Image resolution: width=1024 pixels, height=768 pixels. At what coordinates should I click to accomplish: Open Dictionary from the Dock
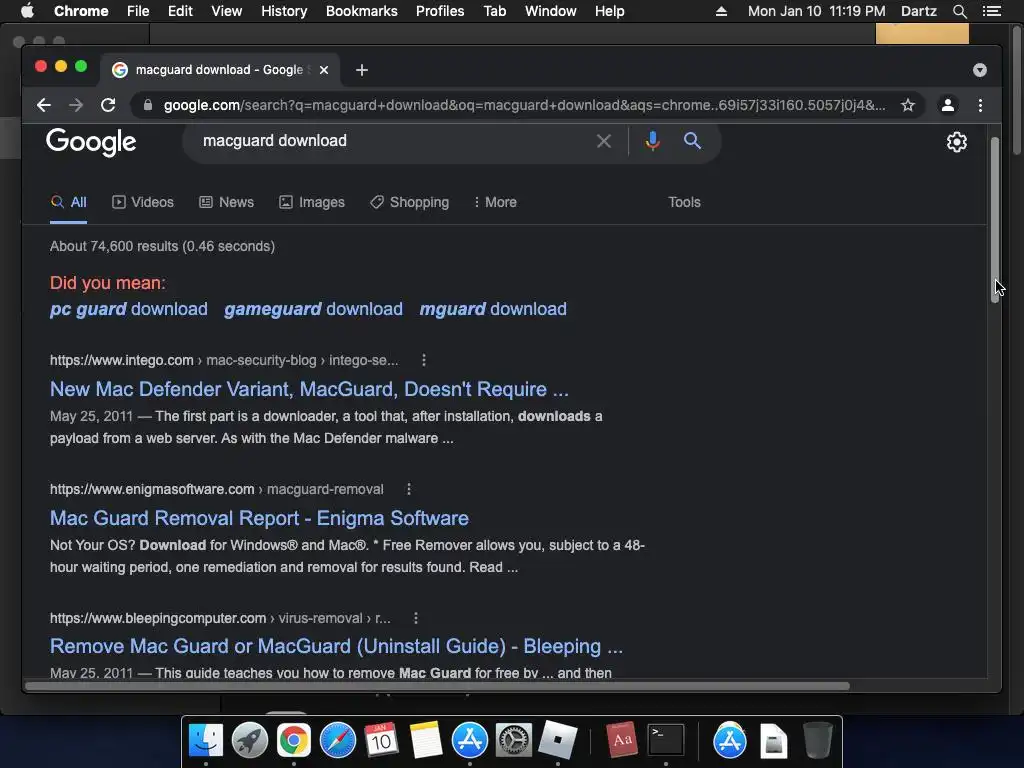click(621, 740)
